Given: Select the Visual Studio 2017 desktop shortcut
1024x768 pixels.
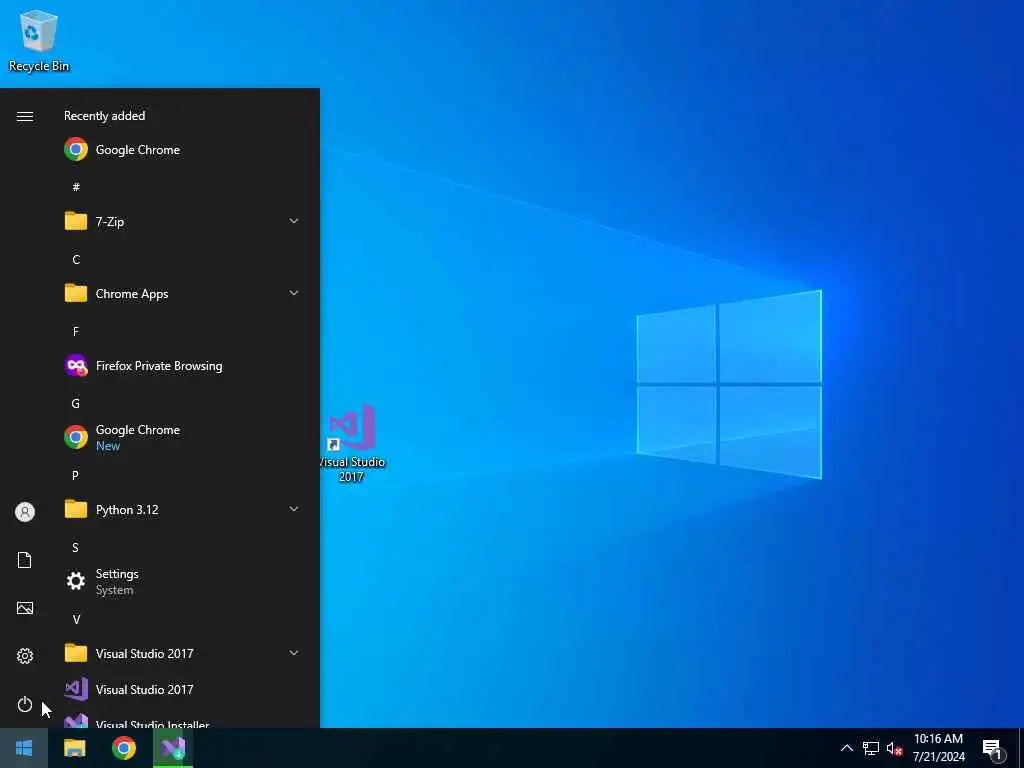Looking at the screenshot, I should (351, 443).
